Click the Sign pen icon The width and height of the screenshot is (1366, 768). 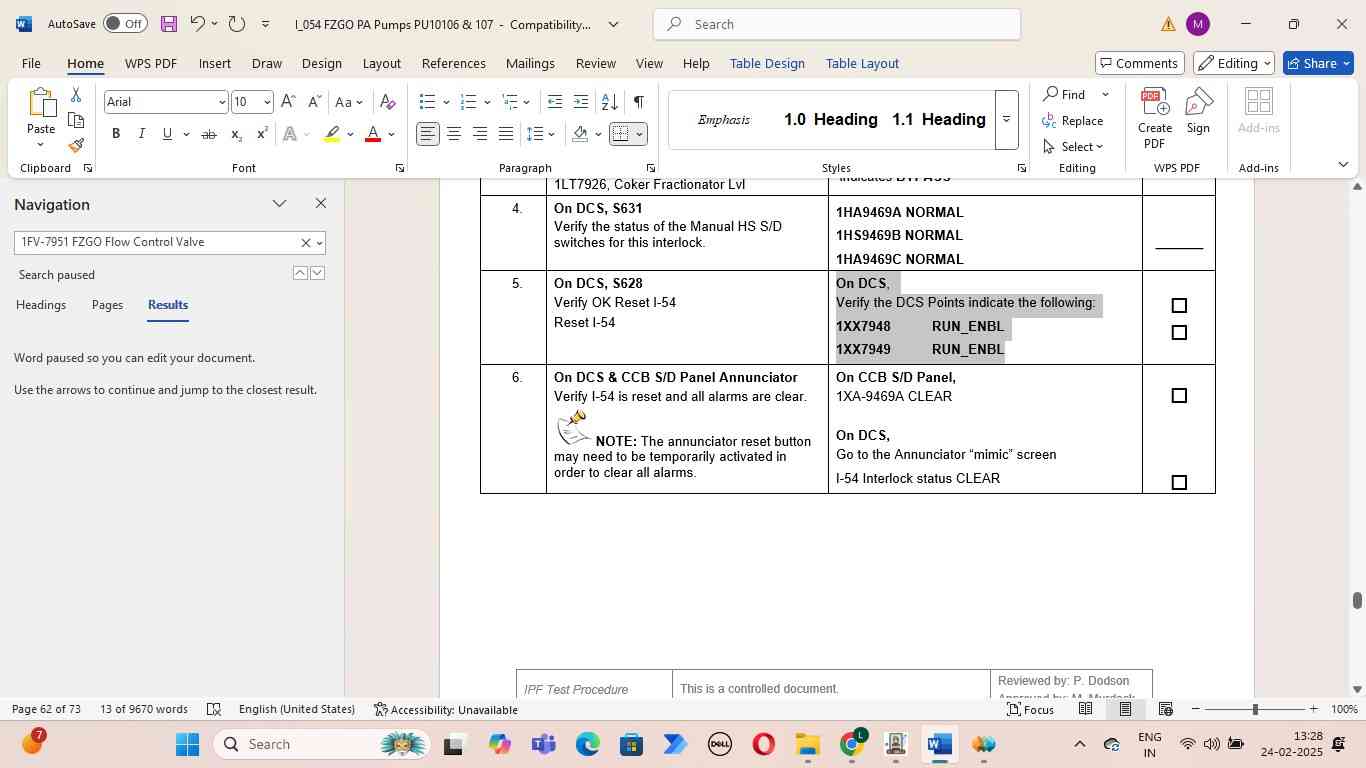coord(1198,110)
